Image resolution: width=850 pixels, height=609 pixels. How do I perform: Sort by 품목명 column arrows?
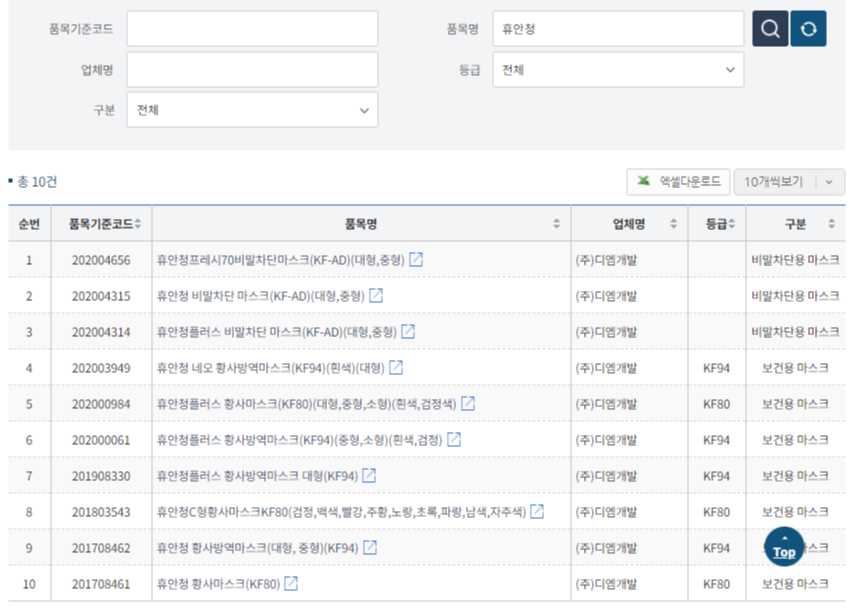556,223
